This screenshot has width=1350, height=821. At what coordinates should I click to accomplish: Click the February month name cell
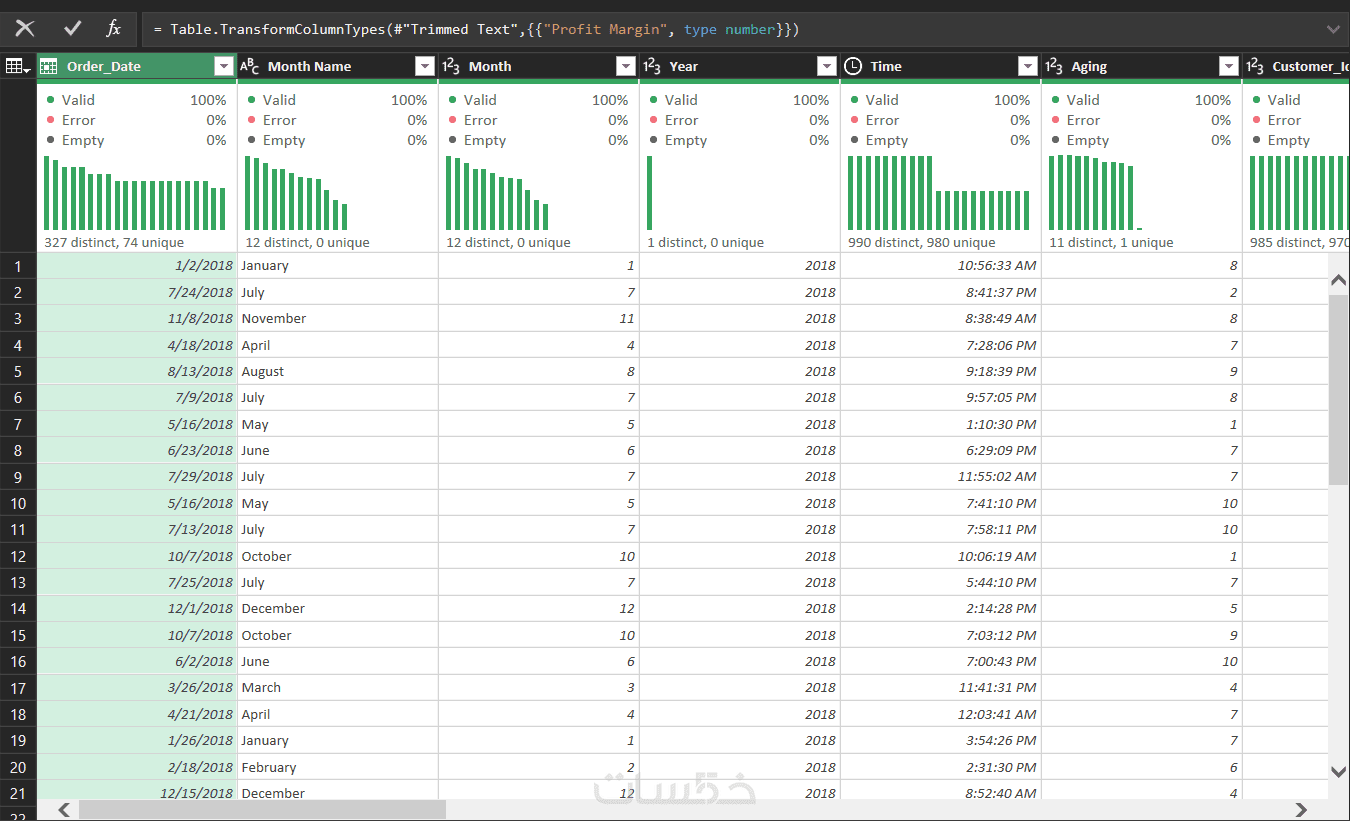click(338, 767)
